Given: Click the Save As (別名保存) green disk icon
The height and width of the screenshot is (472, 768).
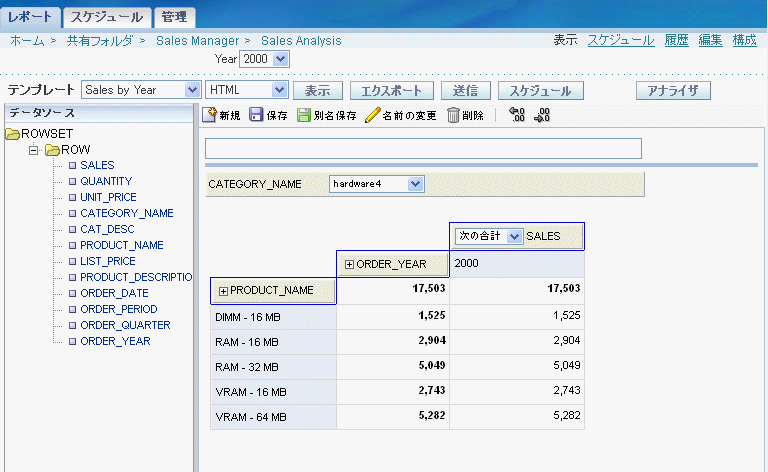Looking at the screenshot, I should tap(304, 115).
